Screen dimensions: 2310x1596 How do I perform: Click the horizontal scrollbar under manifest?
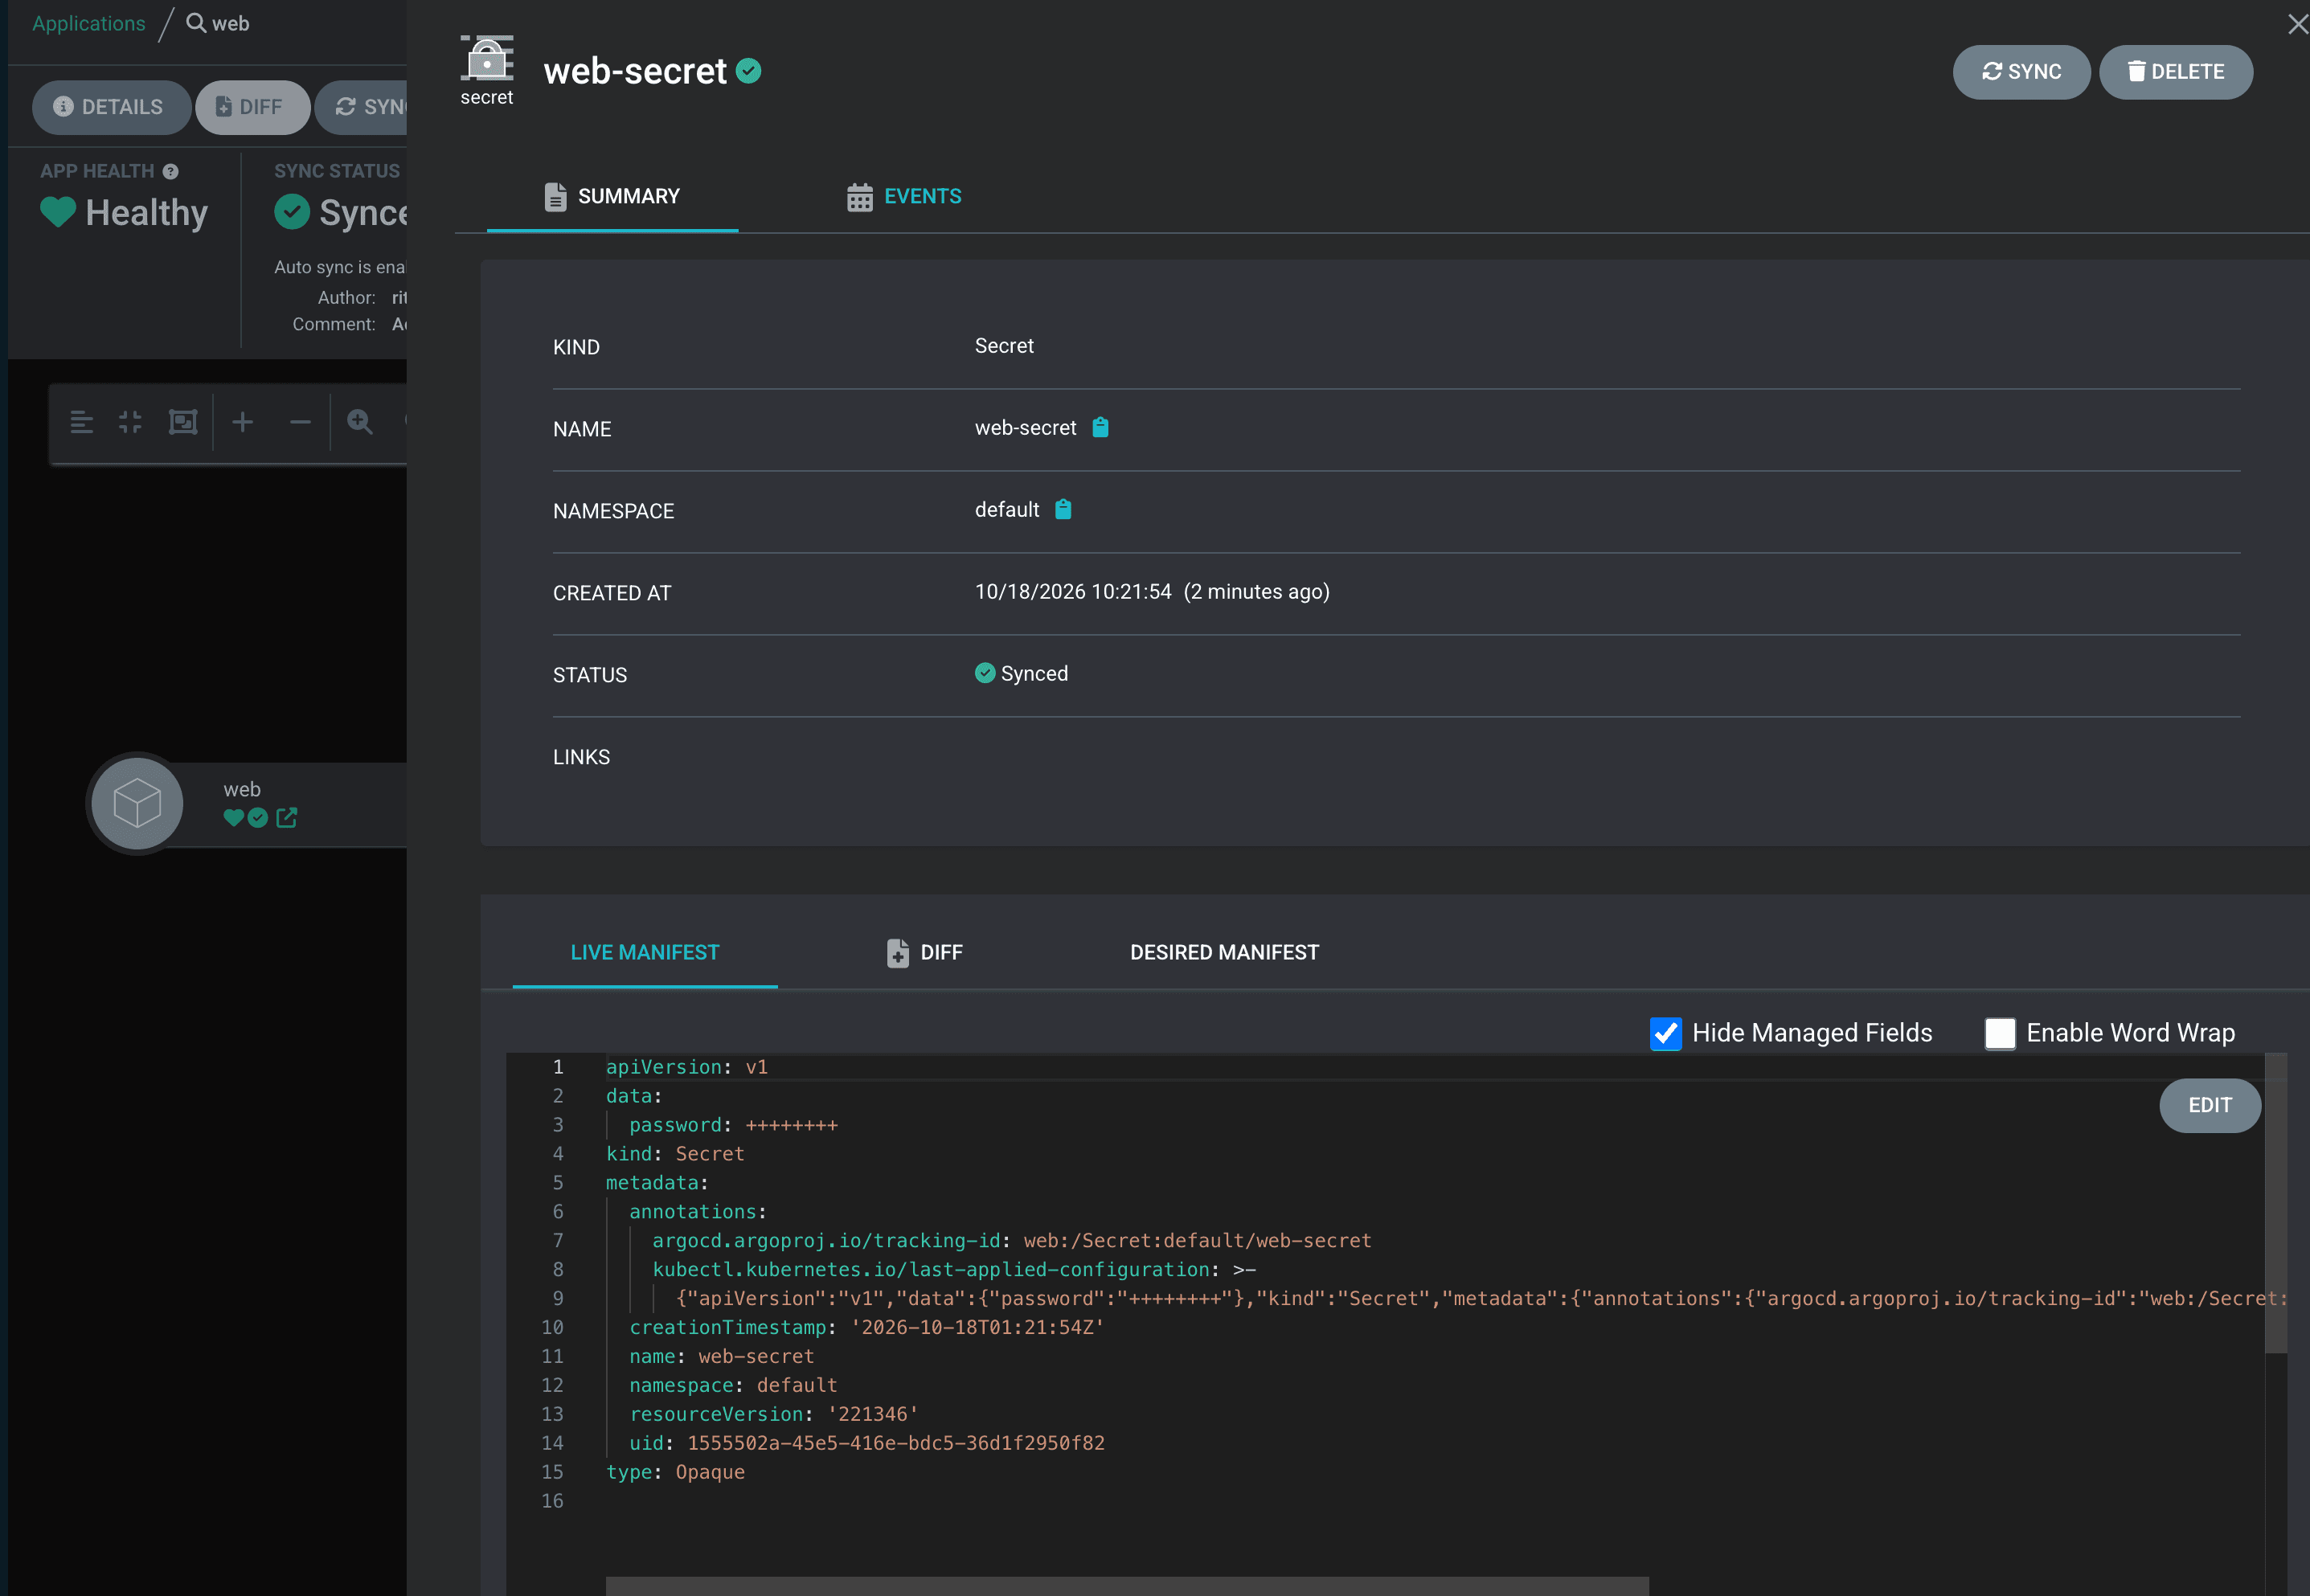[1127, 1586]
